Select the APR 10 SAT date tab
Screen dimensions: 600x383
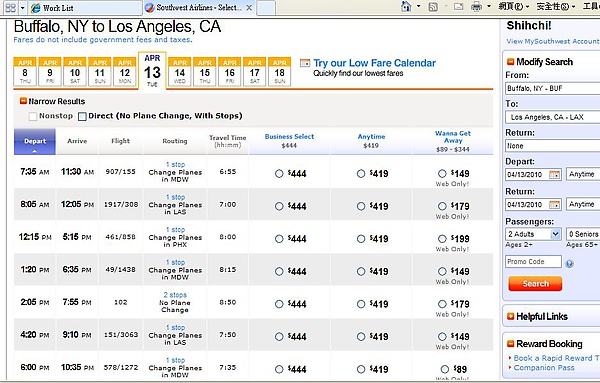tap(75, 72)
